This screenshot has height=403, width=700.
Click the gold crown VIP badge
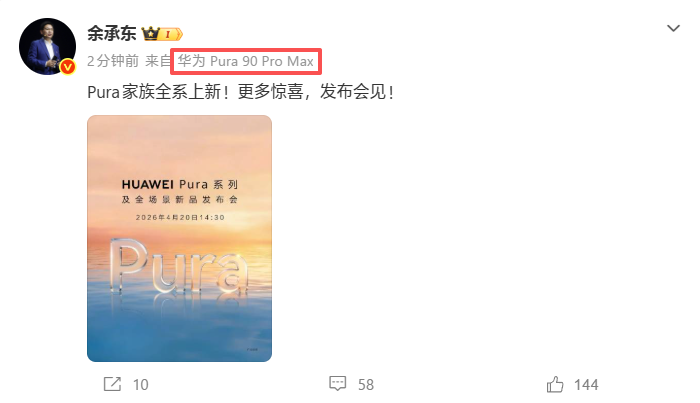pos(151,34)
